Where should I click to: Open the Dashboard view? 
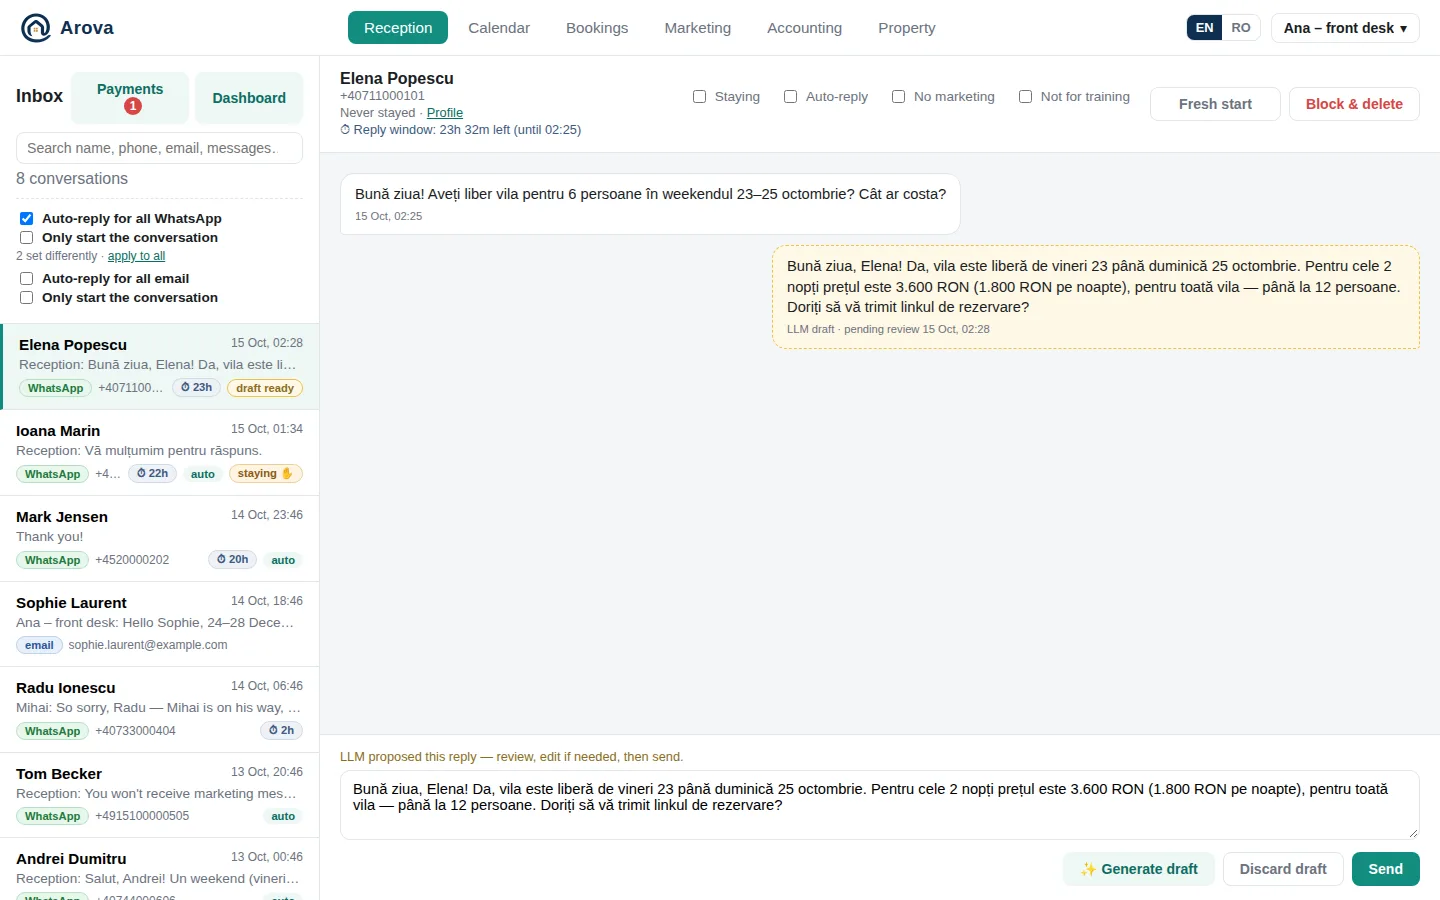[x=249, y=98]
